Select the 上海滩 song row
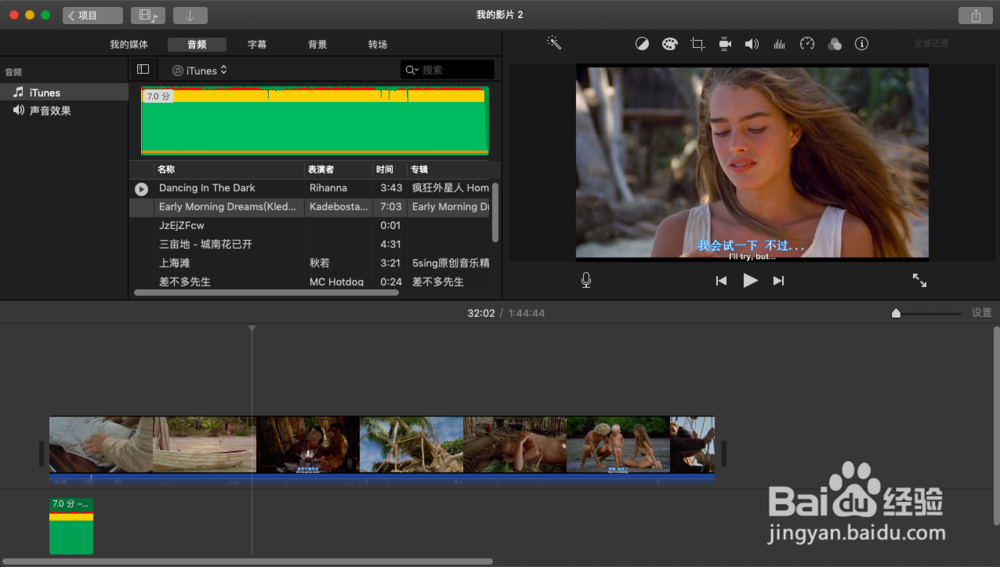Image resolution: width=1000 pixels, height=567 pixels. [x=310, y=263]
